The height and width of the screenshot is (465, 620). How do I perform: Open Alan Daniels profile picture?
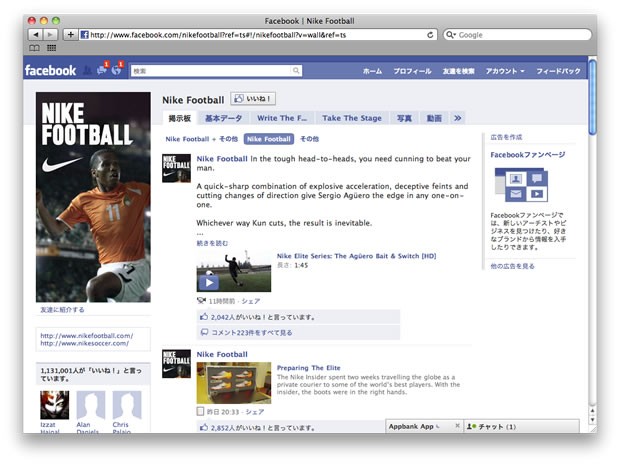tap(91, 405)
